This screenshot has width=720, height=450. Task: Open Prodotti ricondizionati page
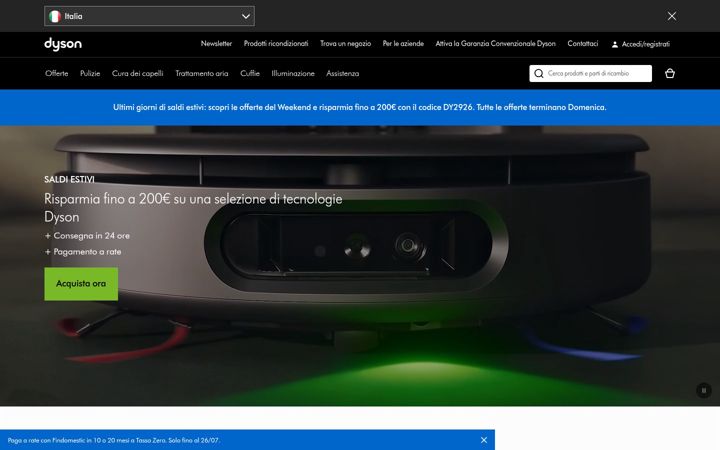[276, 44]
